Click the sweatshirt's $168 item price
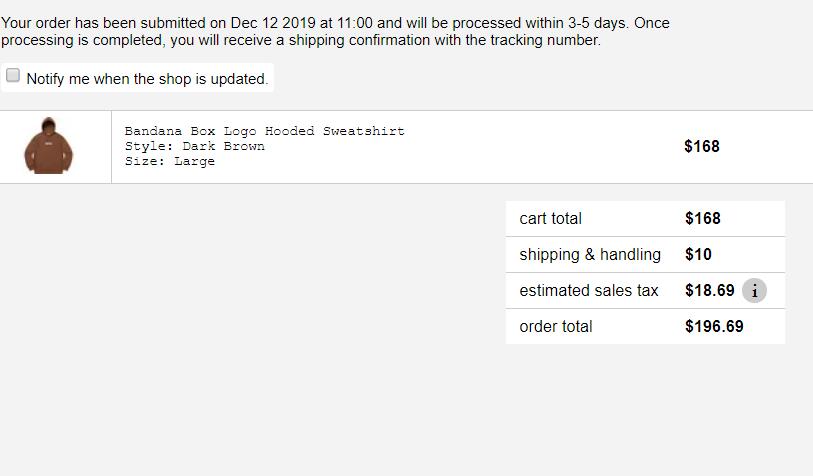The width and height of the screenshot is (813, 476). (701, 146)
